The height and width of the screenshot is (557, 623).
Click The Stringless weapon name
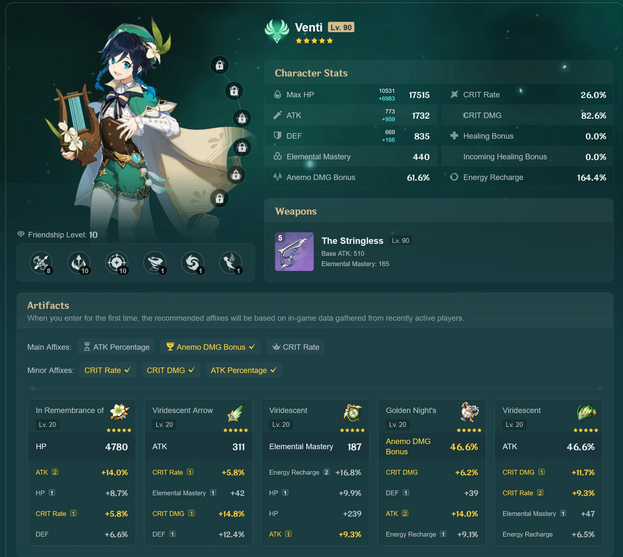click(x=352, y=241)
